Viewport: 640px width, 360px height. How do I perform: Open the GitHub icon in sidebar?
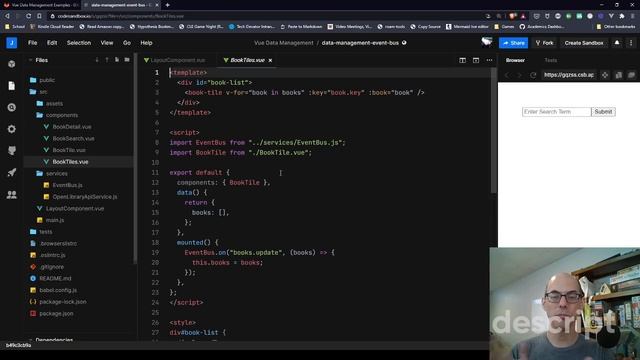point(11,151)
